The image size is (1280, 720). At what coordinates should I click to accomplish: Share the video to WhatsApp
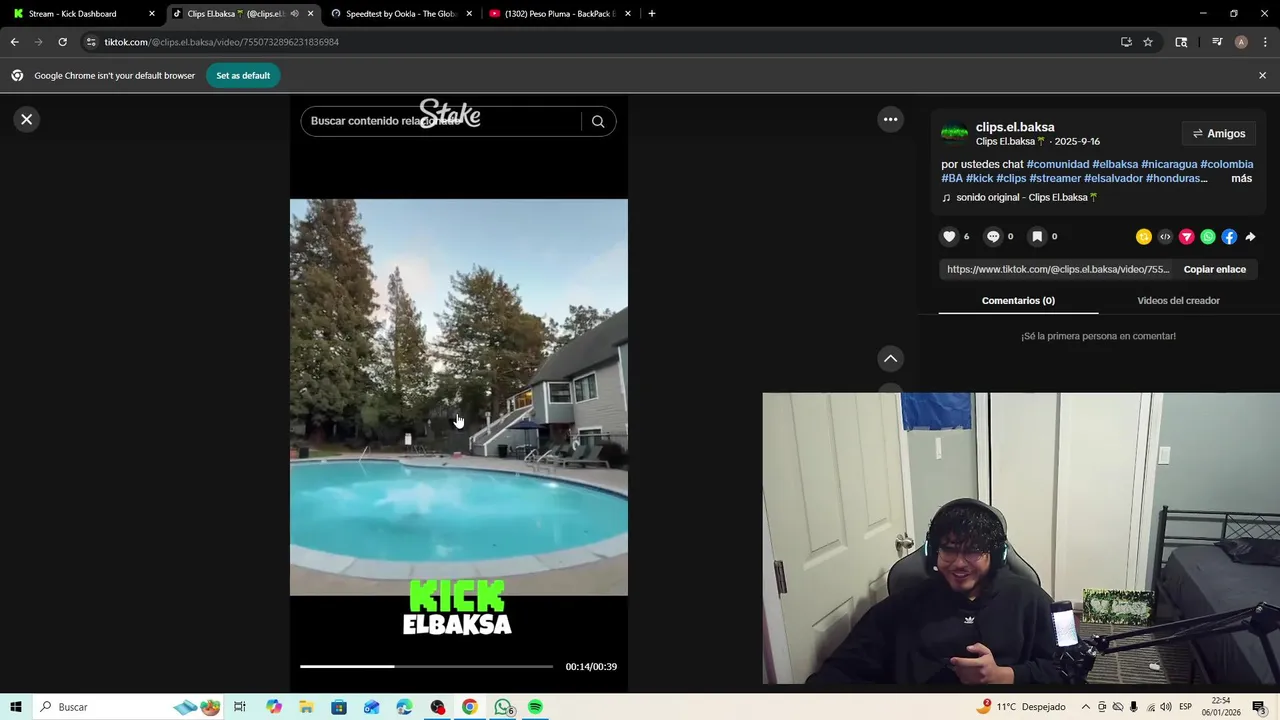[x=1208, y=237]
